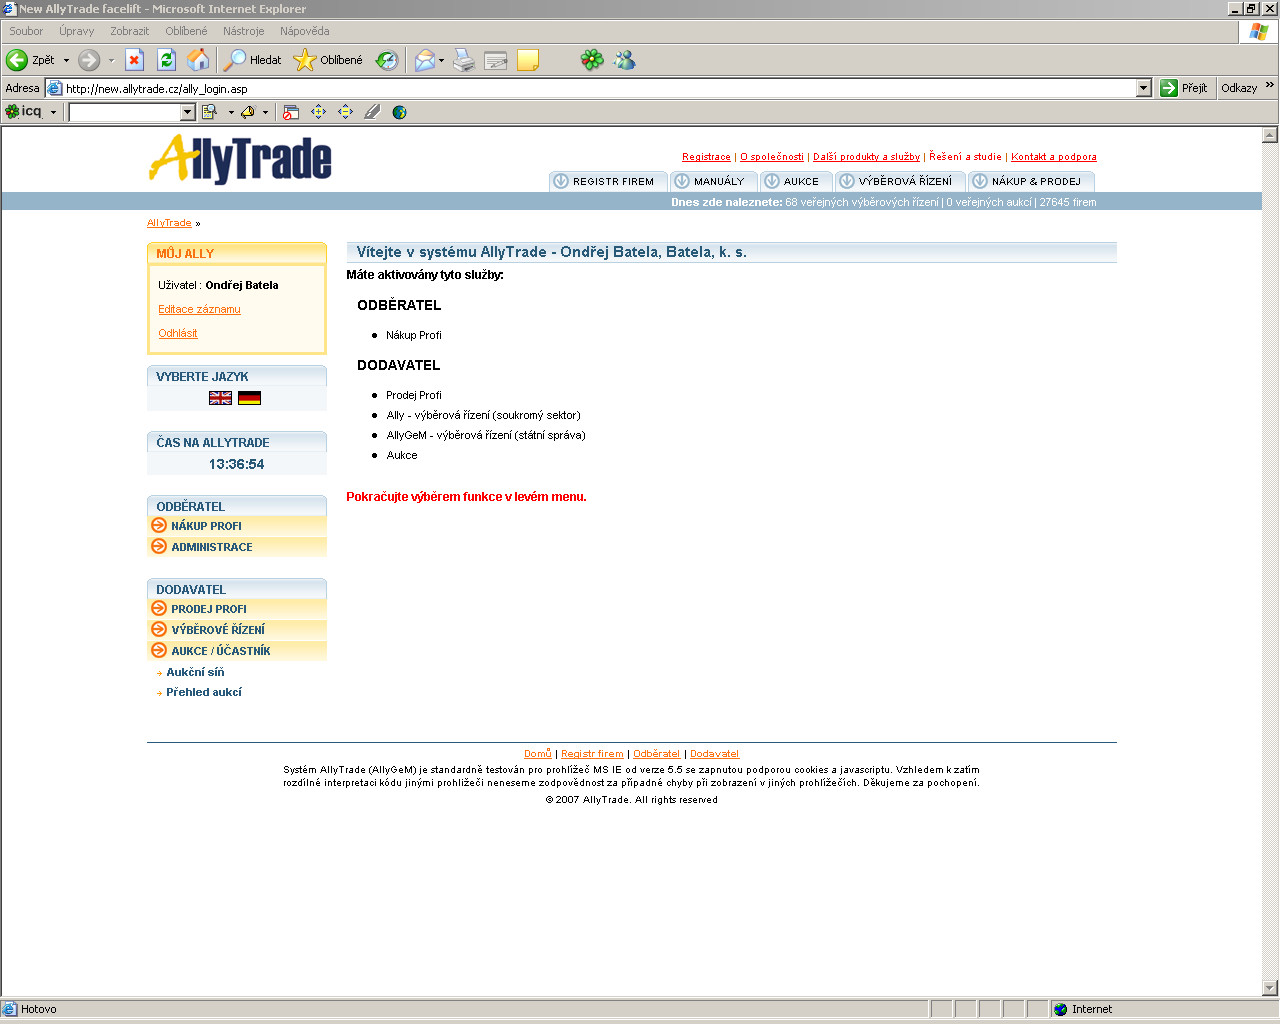Screen dimensions: 1280x1024
Task: Click the Přehled aukcí sublink
Action: coord(204,692)
